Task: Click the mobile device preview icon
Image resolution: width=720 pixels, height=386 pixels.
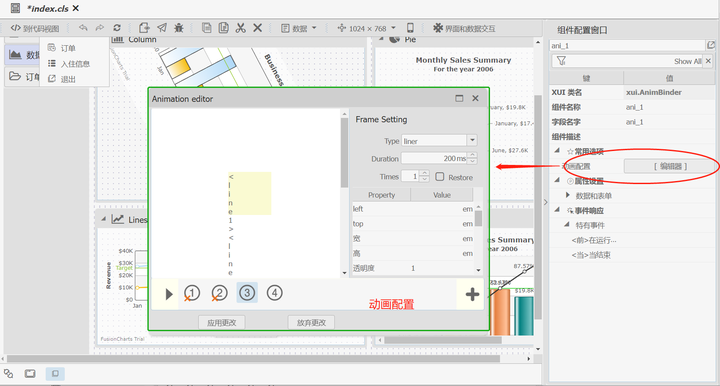Action: click(410, 28)
